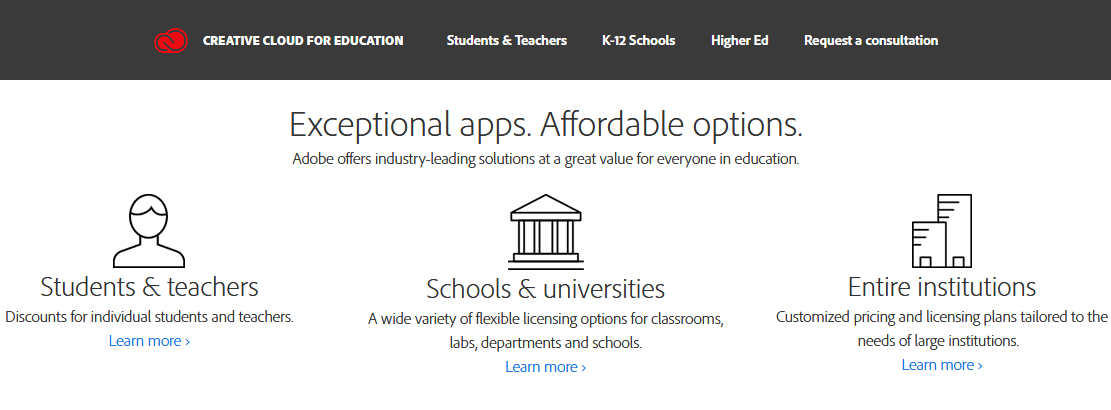Click the office towers institutions icon
This screenshot has width=1111, height=410.
pyautogui.click(x=941, y=231)
